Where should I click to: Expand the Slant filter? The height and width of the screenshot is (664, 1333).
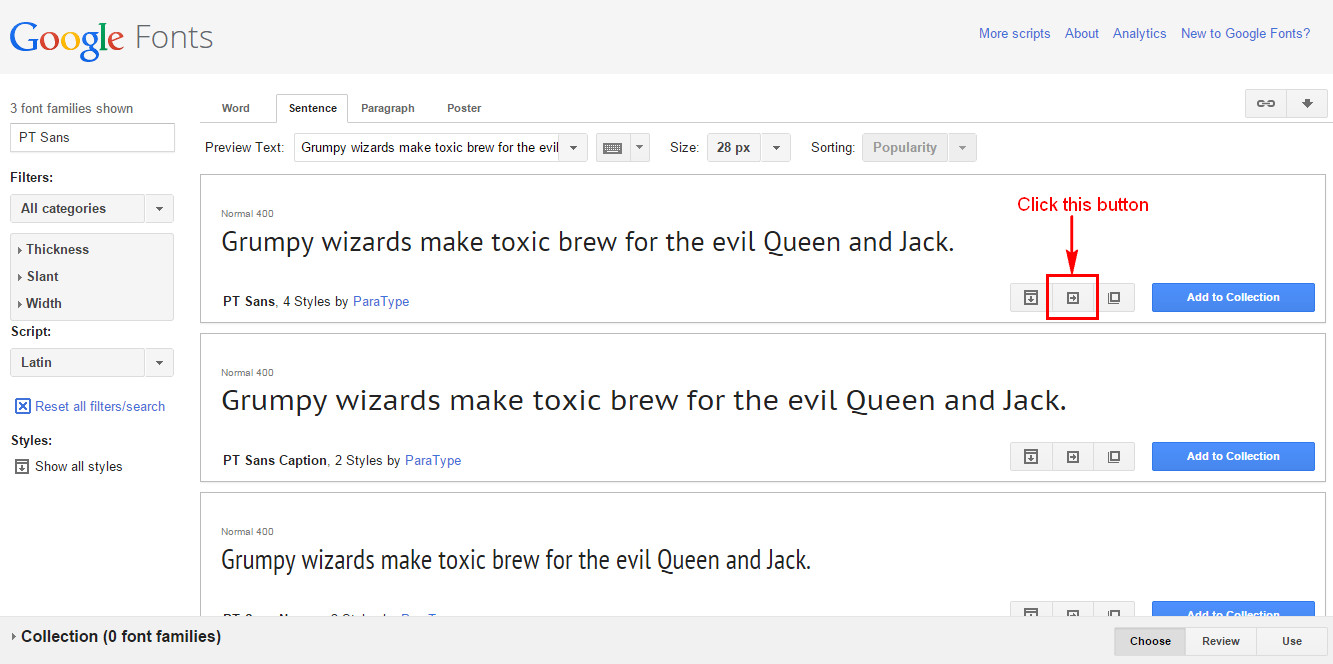pos(39,277)
